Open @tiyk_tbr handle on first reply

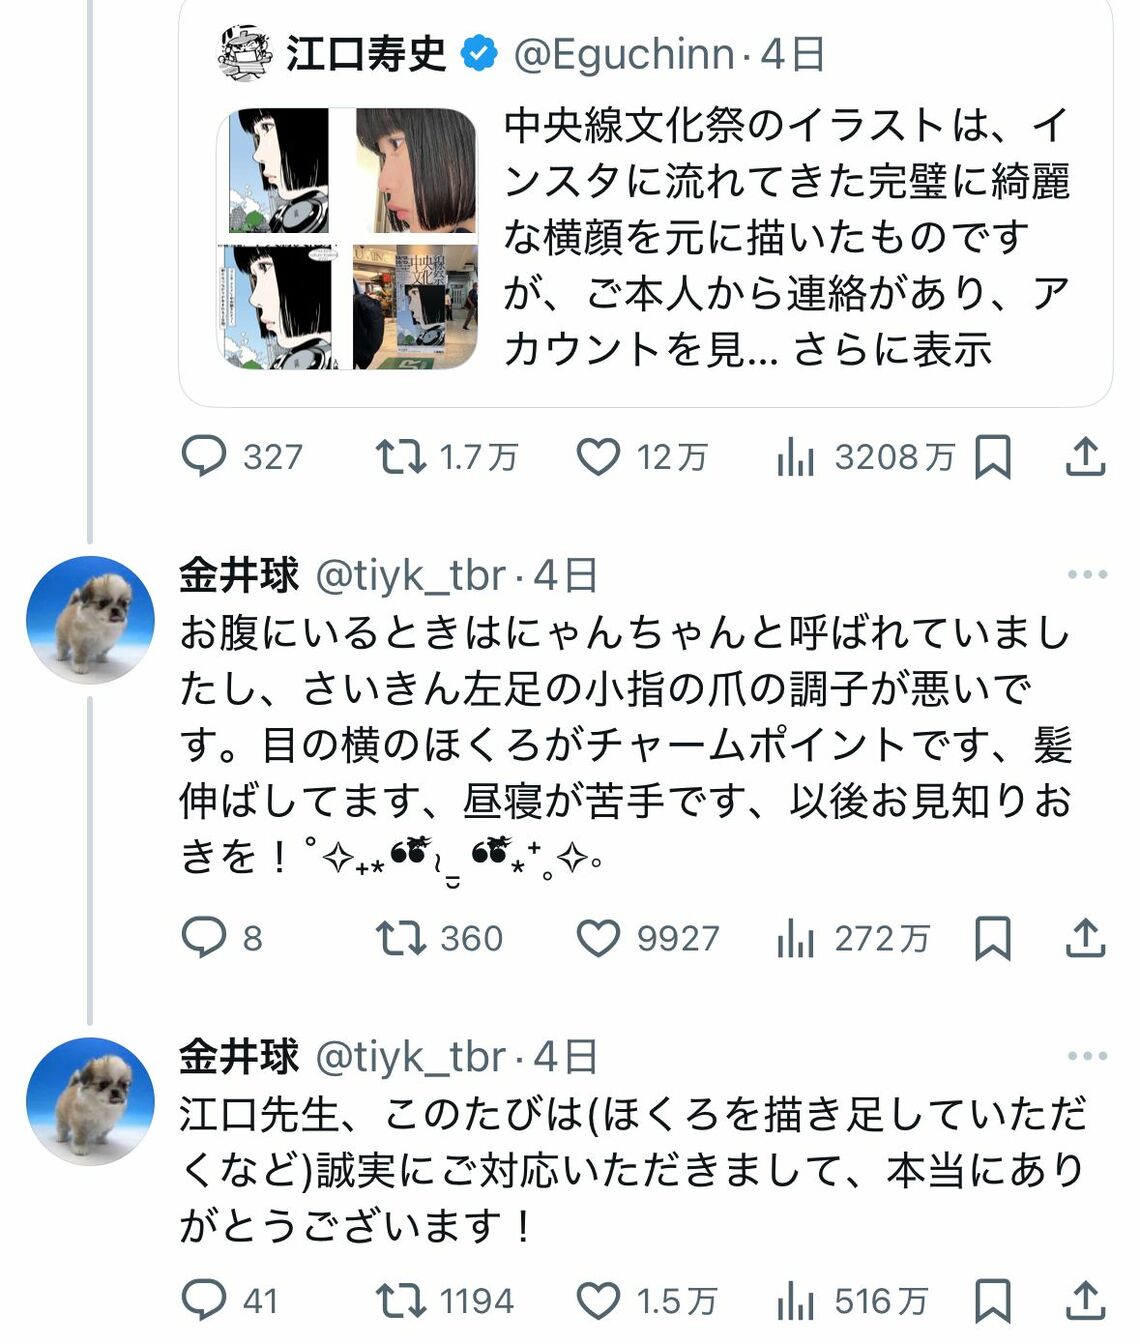tap(410, 576)
